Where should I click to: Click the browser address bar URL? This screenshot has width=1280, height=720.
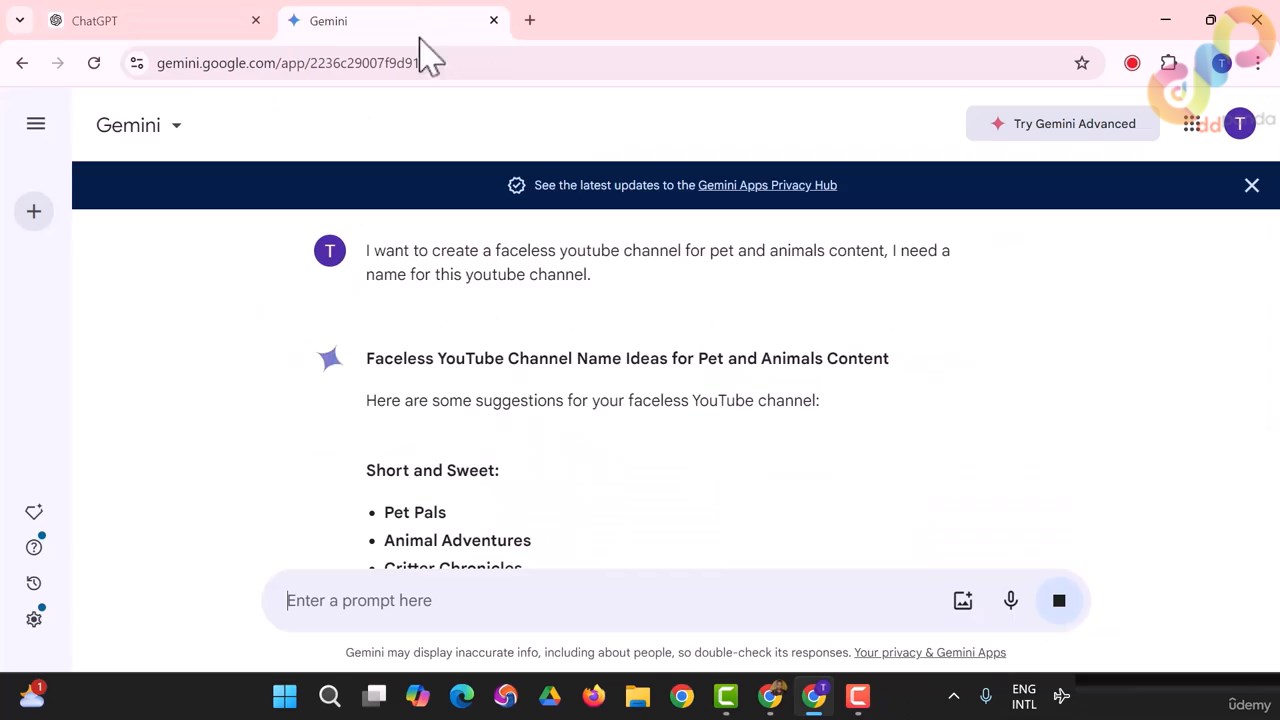[290, 63]
